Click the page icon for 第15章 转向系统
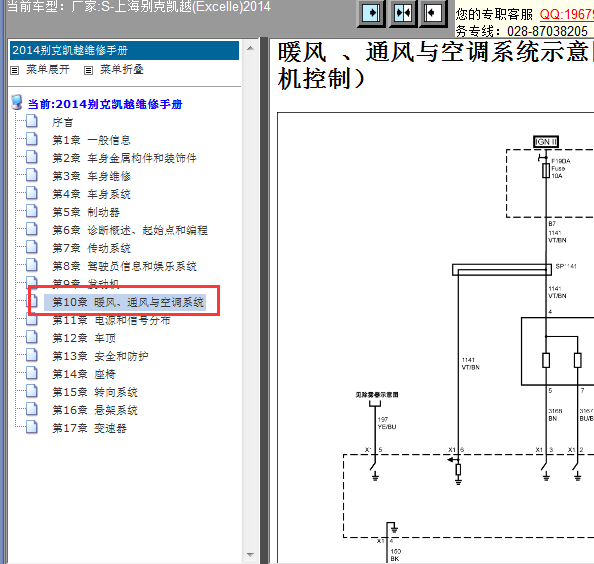This screenshot has height=564, width=594. [32, 391]
